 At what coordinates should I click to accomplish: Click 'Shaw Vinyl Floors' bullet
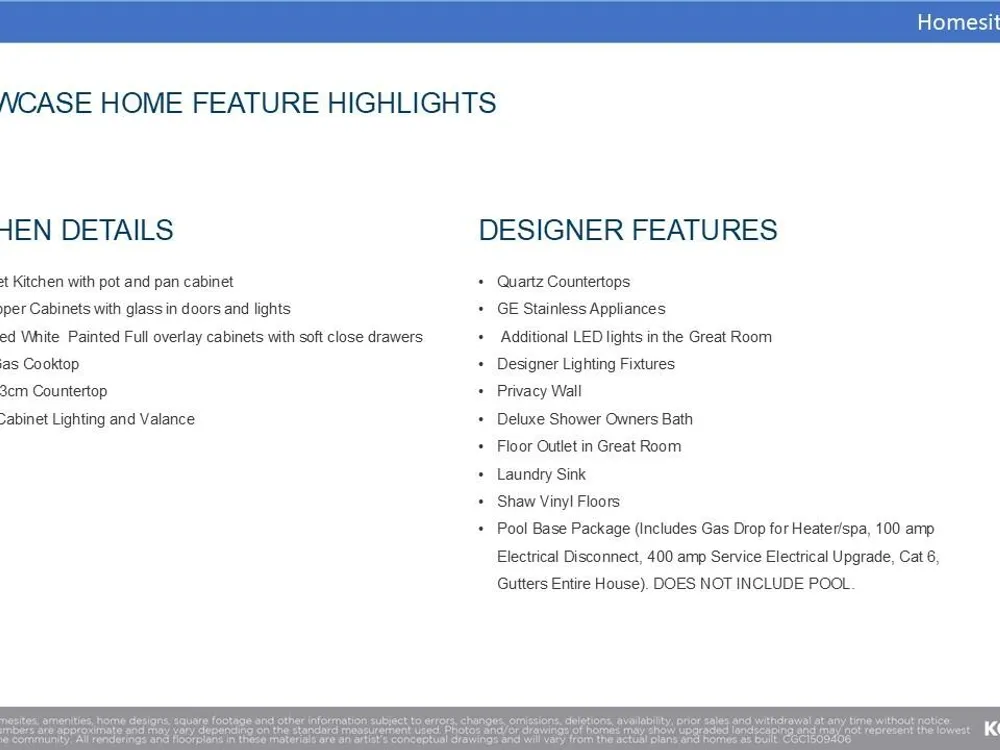pyautogui.click(x=558, y=501)
